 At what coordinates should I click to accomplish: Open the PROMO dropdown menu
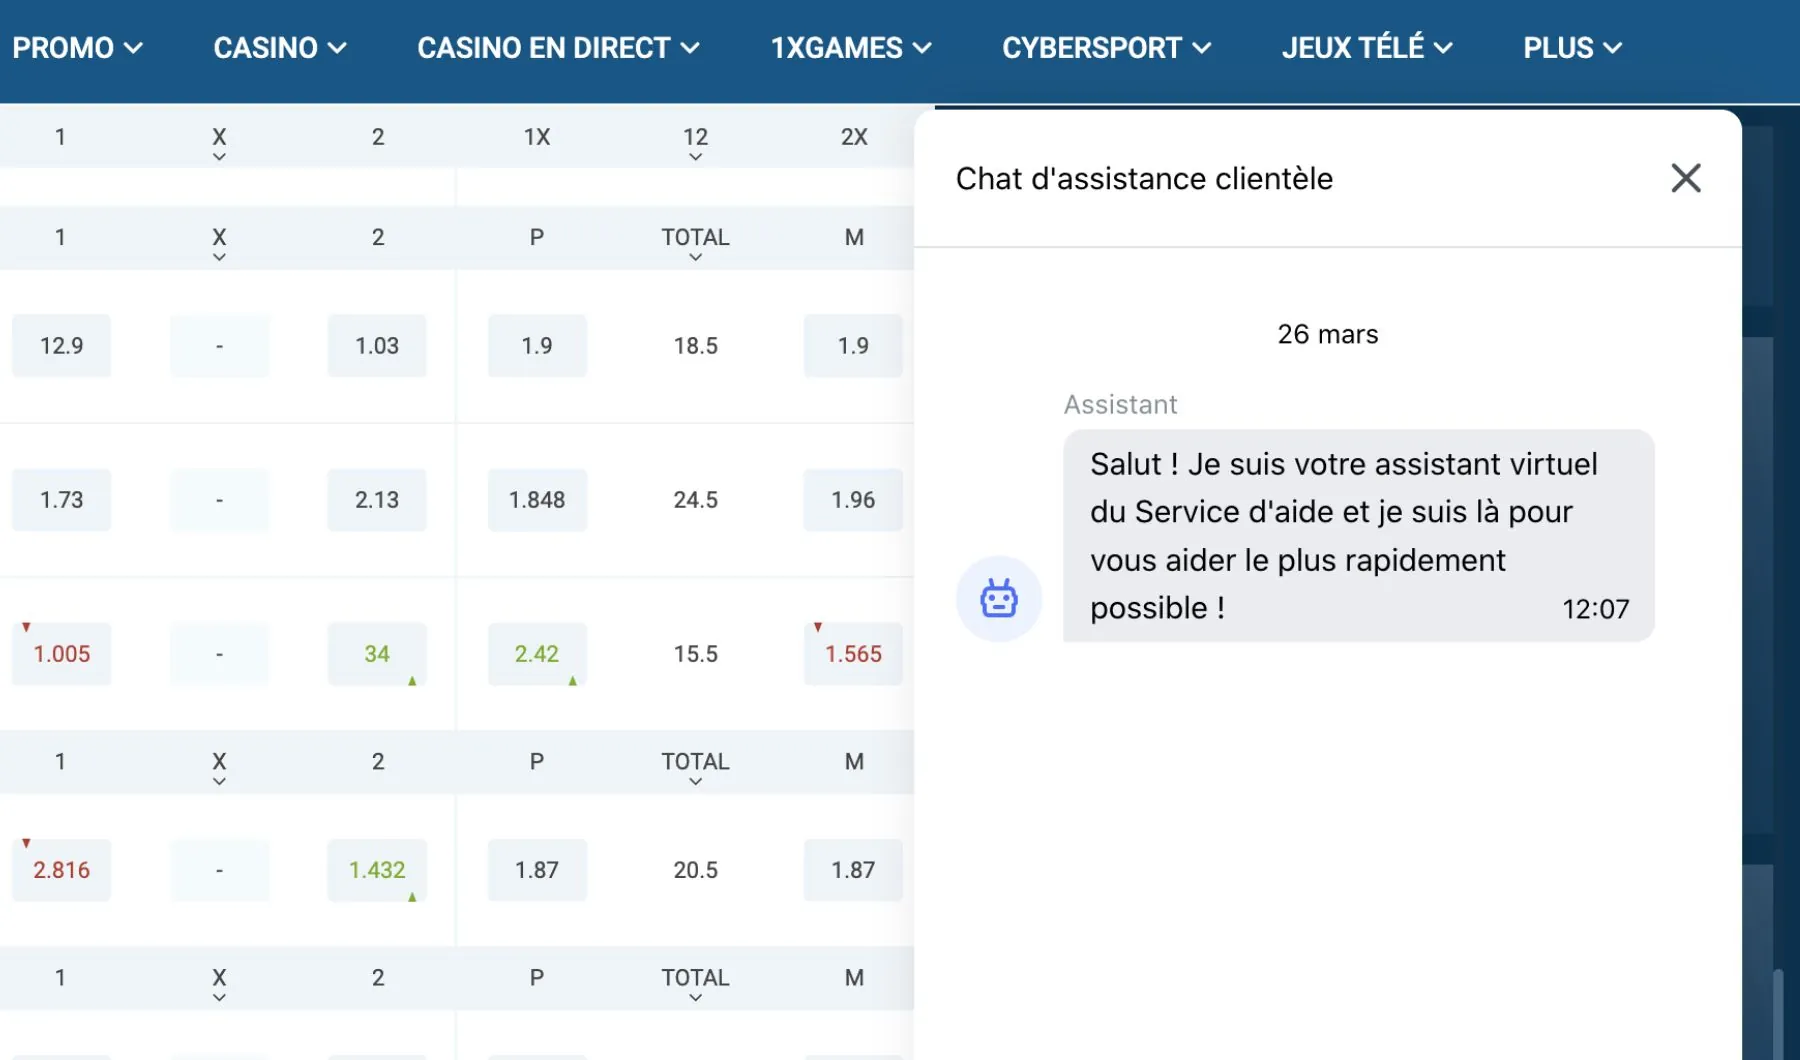(79, 47)
